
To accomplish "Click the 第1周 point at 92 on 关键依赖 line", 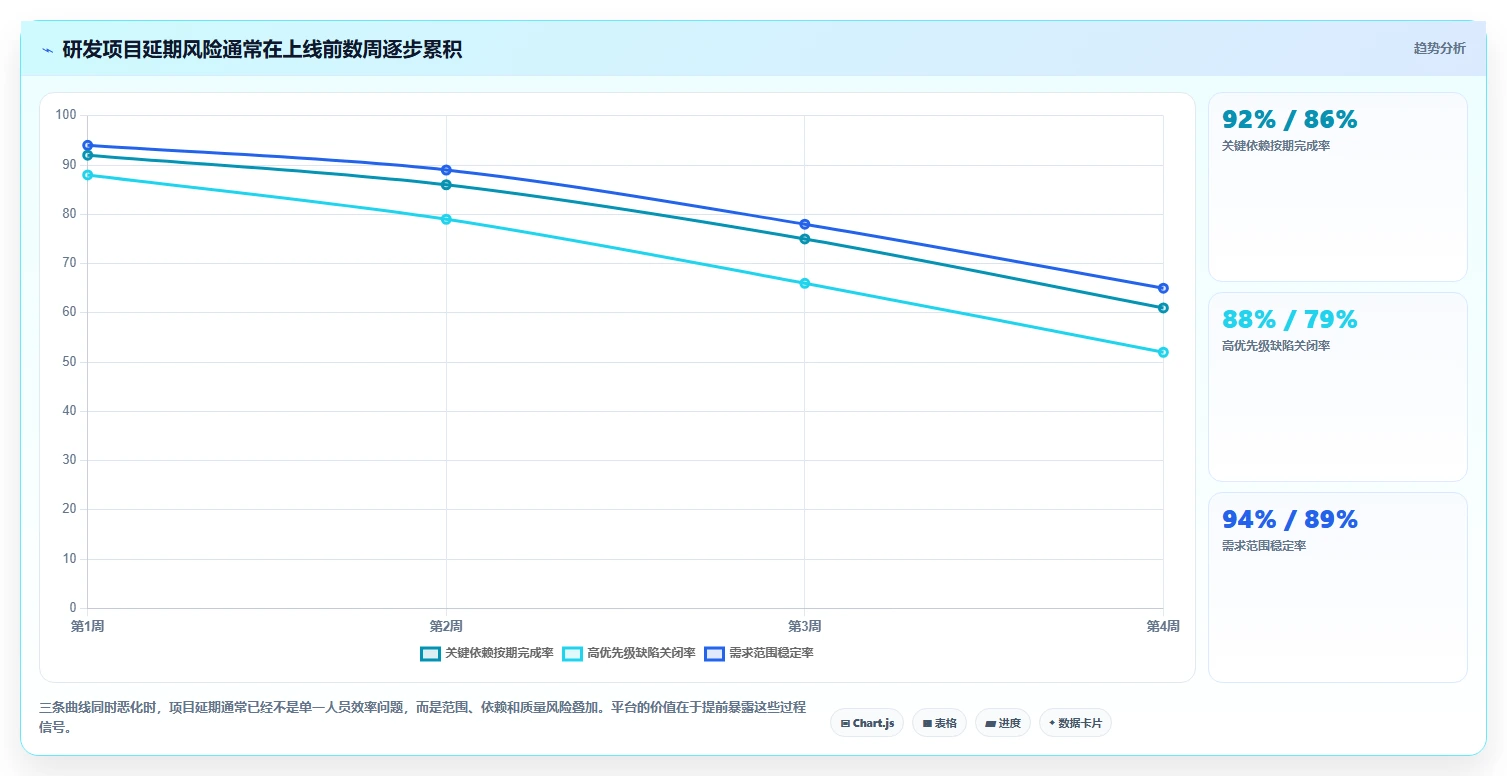I will pyautogui.click(x=87, y=155).
